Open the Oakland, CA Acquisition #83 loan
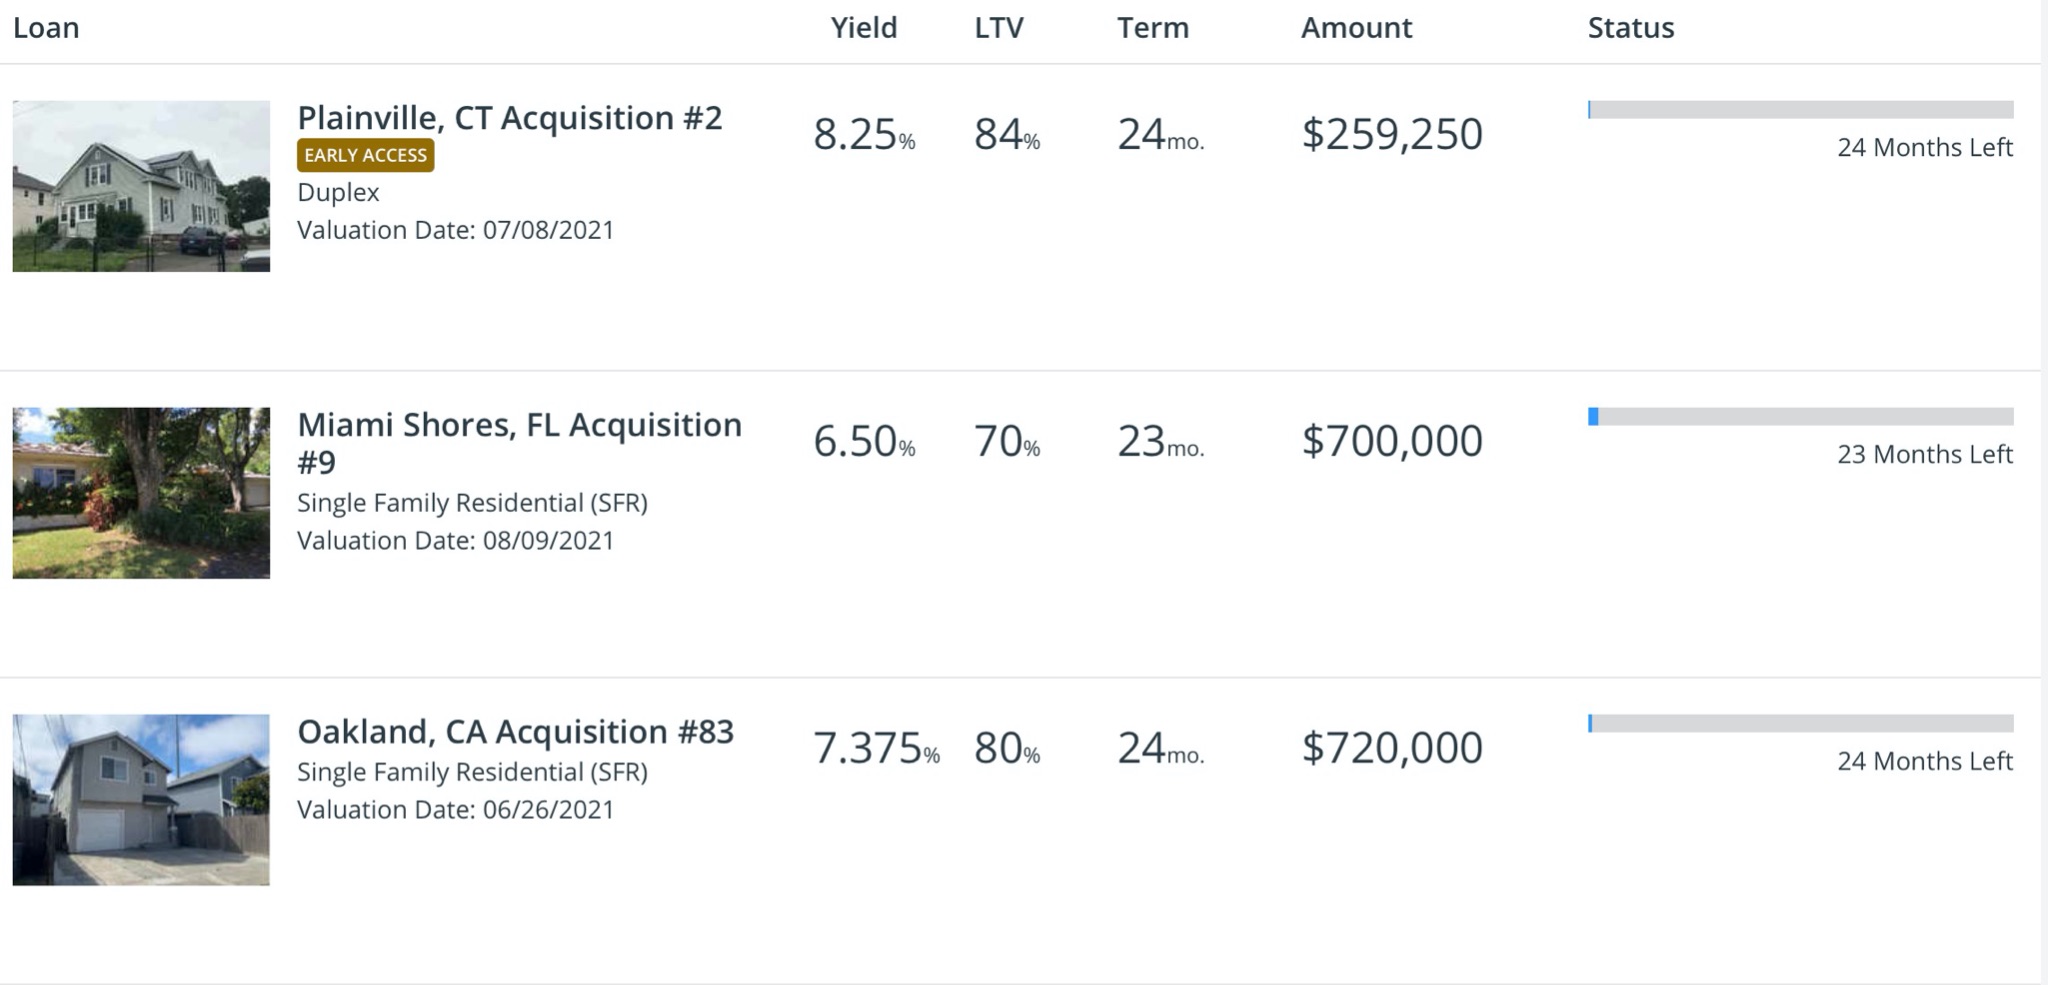2048x985 pixels. (x=515, y=732)
